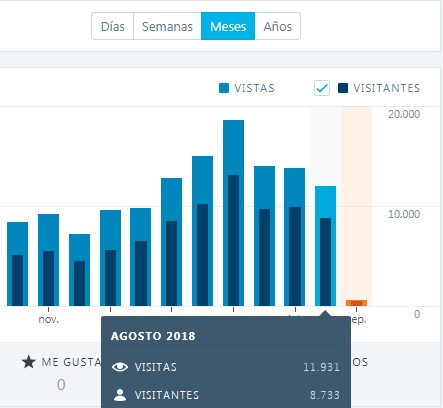Switch to the Días tab
The width and height of the screenshot is (443, 408).
pos(113,26)
